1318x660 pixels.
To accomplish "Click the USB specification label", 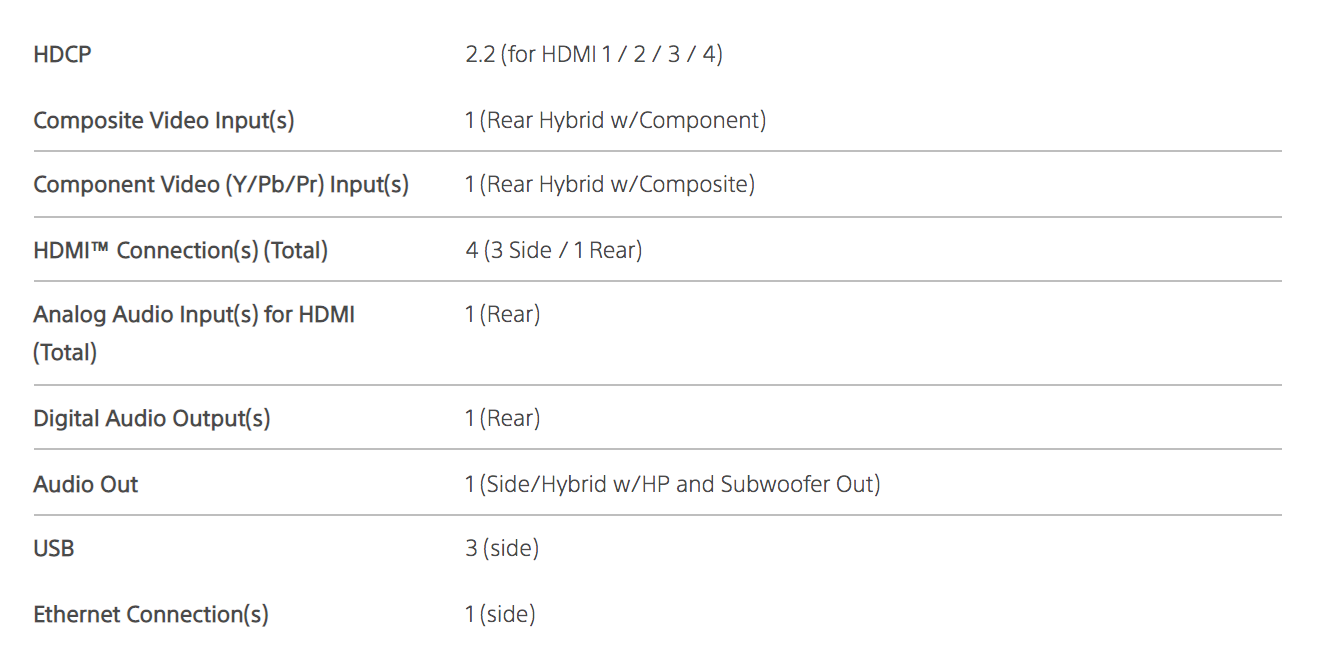I will [54, 548].
